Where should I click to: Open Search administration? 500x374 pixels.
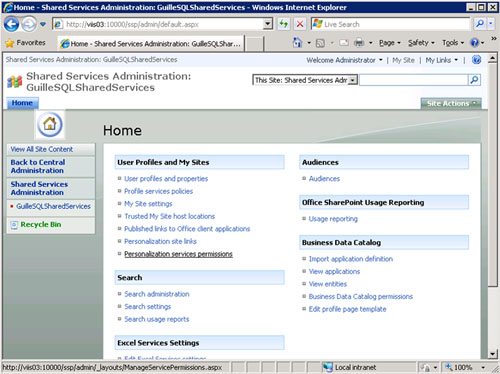pyautogui.click(x=157, y=294)
